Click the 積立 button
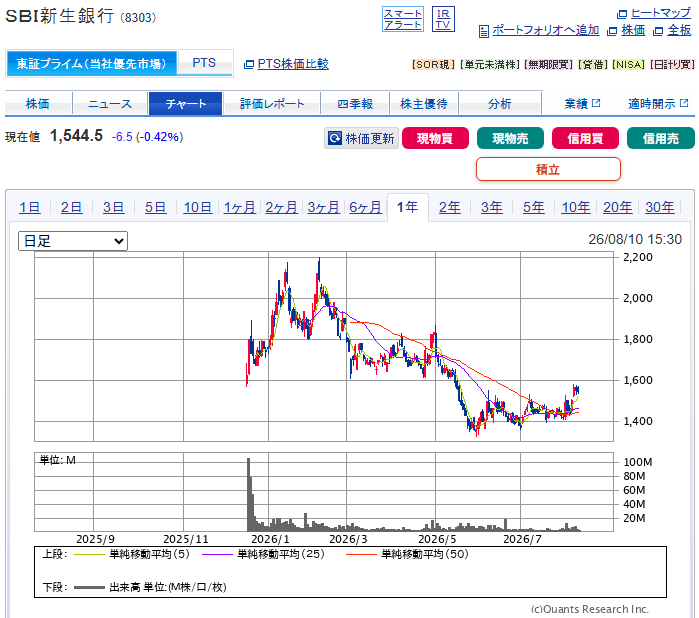Image resolution: width=699 pixels, height=618 pixels. point(548,169)
